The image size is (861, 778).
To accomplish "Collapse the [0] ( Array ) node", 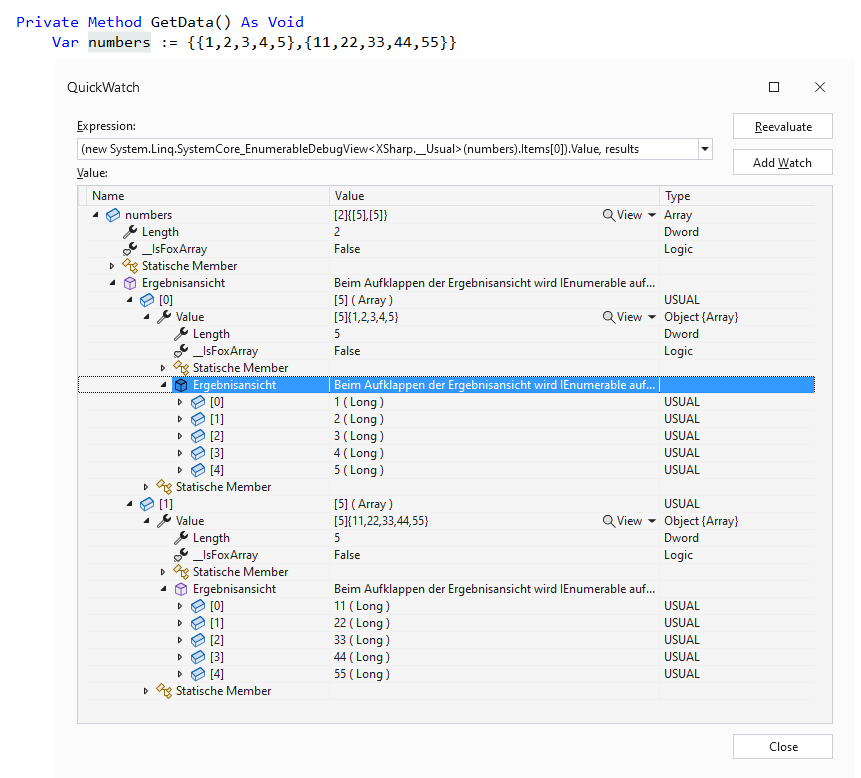I will point(130,300).
